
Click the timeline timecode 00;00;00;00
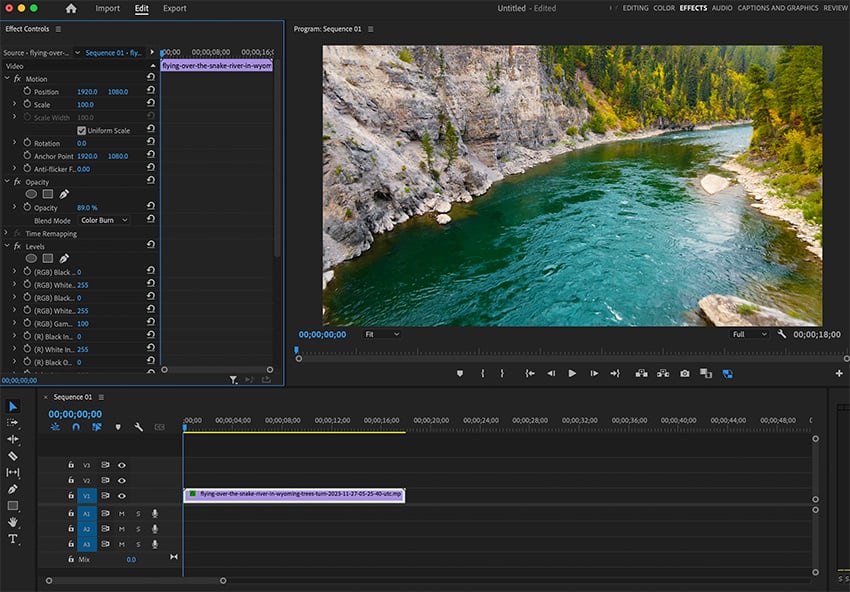[x=75, y=414]
